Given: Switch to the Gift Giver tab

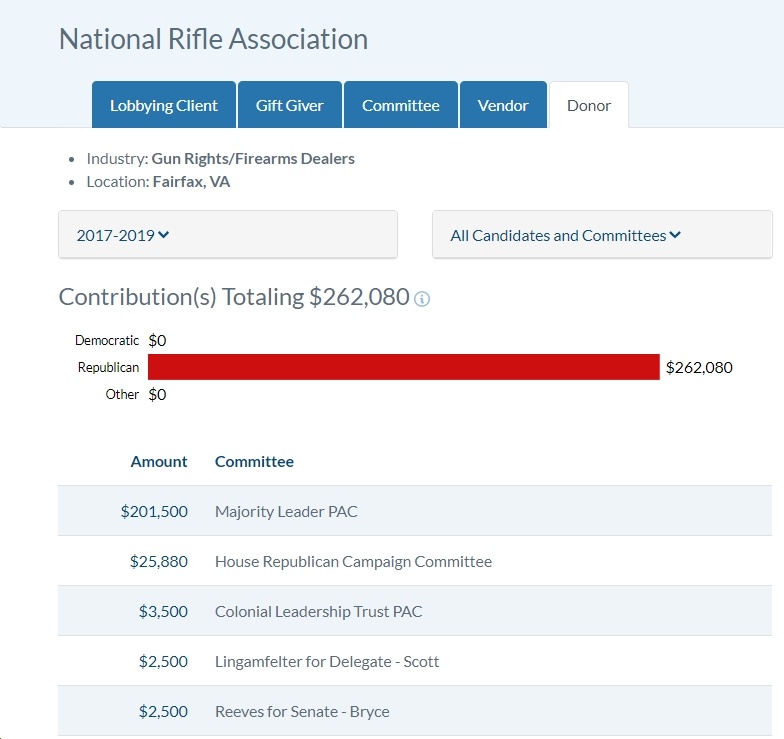Looking at the screenshot, I should [x=290, y=105].
